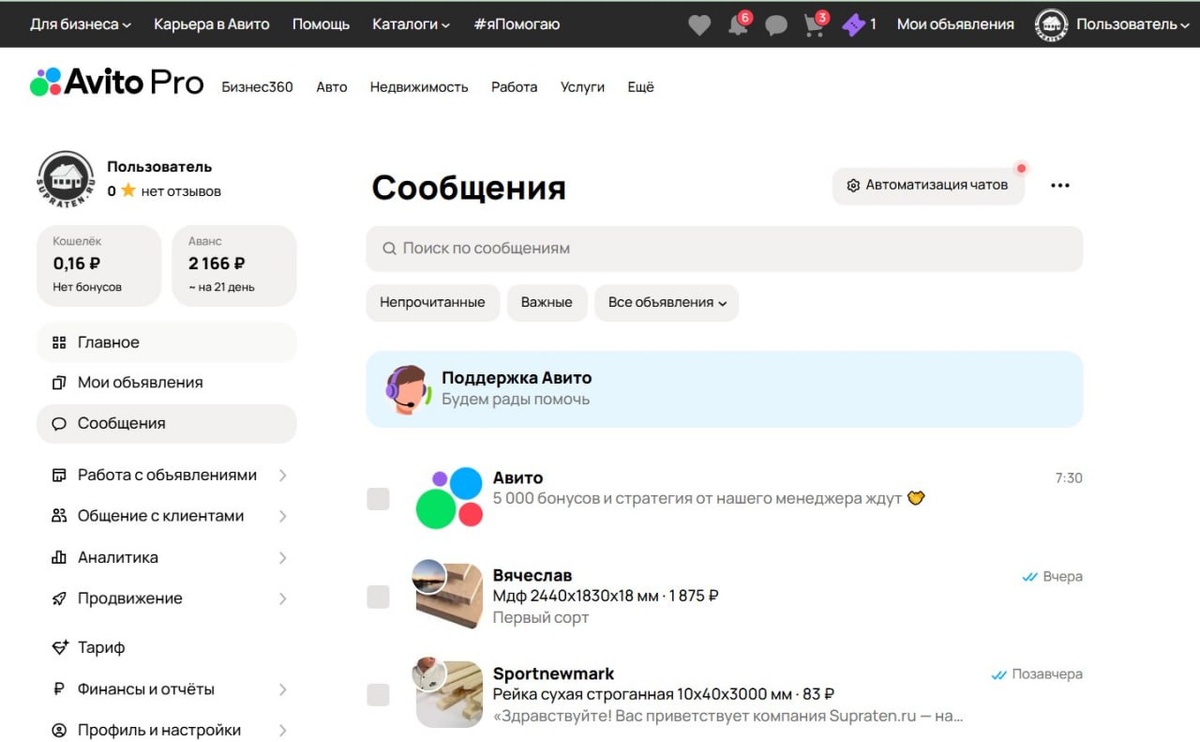Click Поиск по сообщениям field
Image resolution: width=1200 pixels, height=742 pixels.
click(724, 248)
